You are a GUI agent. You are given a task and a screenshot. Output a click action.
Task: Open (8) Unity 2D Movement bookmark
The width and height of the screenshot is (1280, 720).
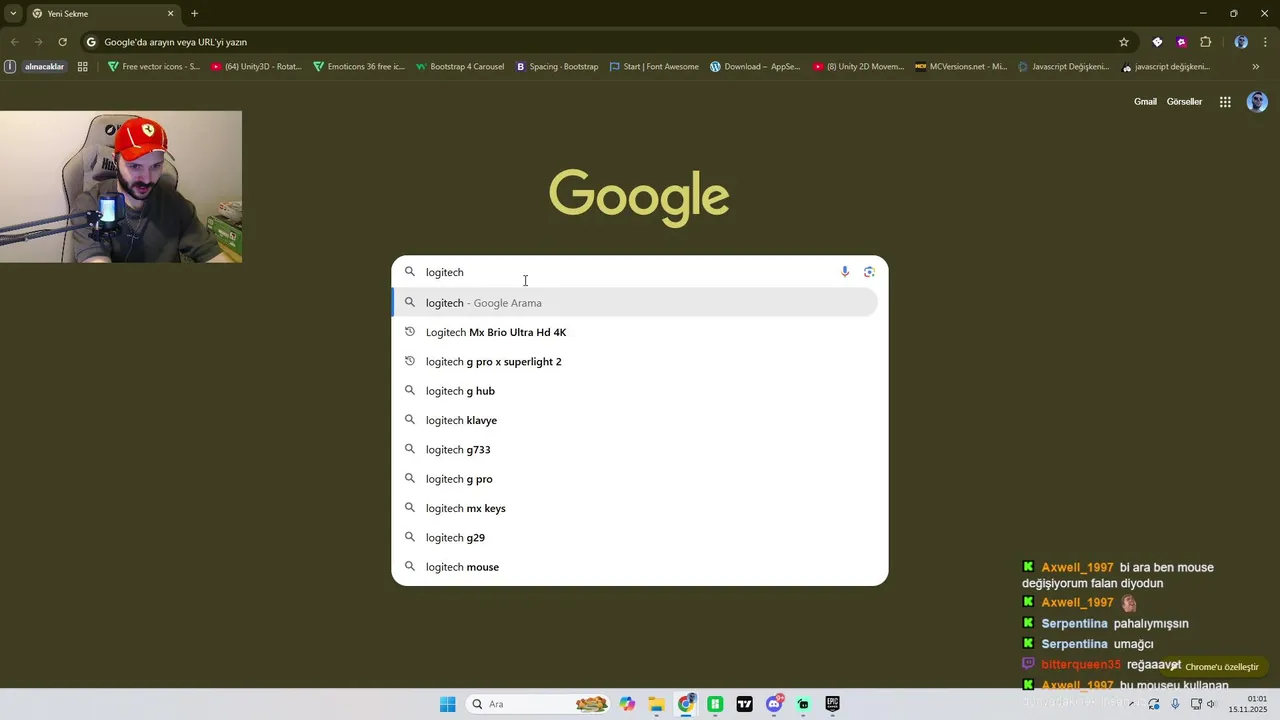[858, 67]
